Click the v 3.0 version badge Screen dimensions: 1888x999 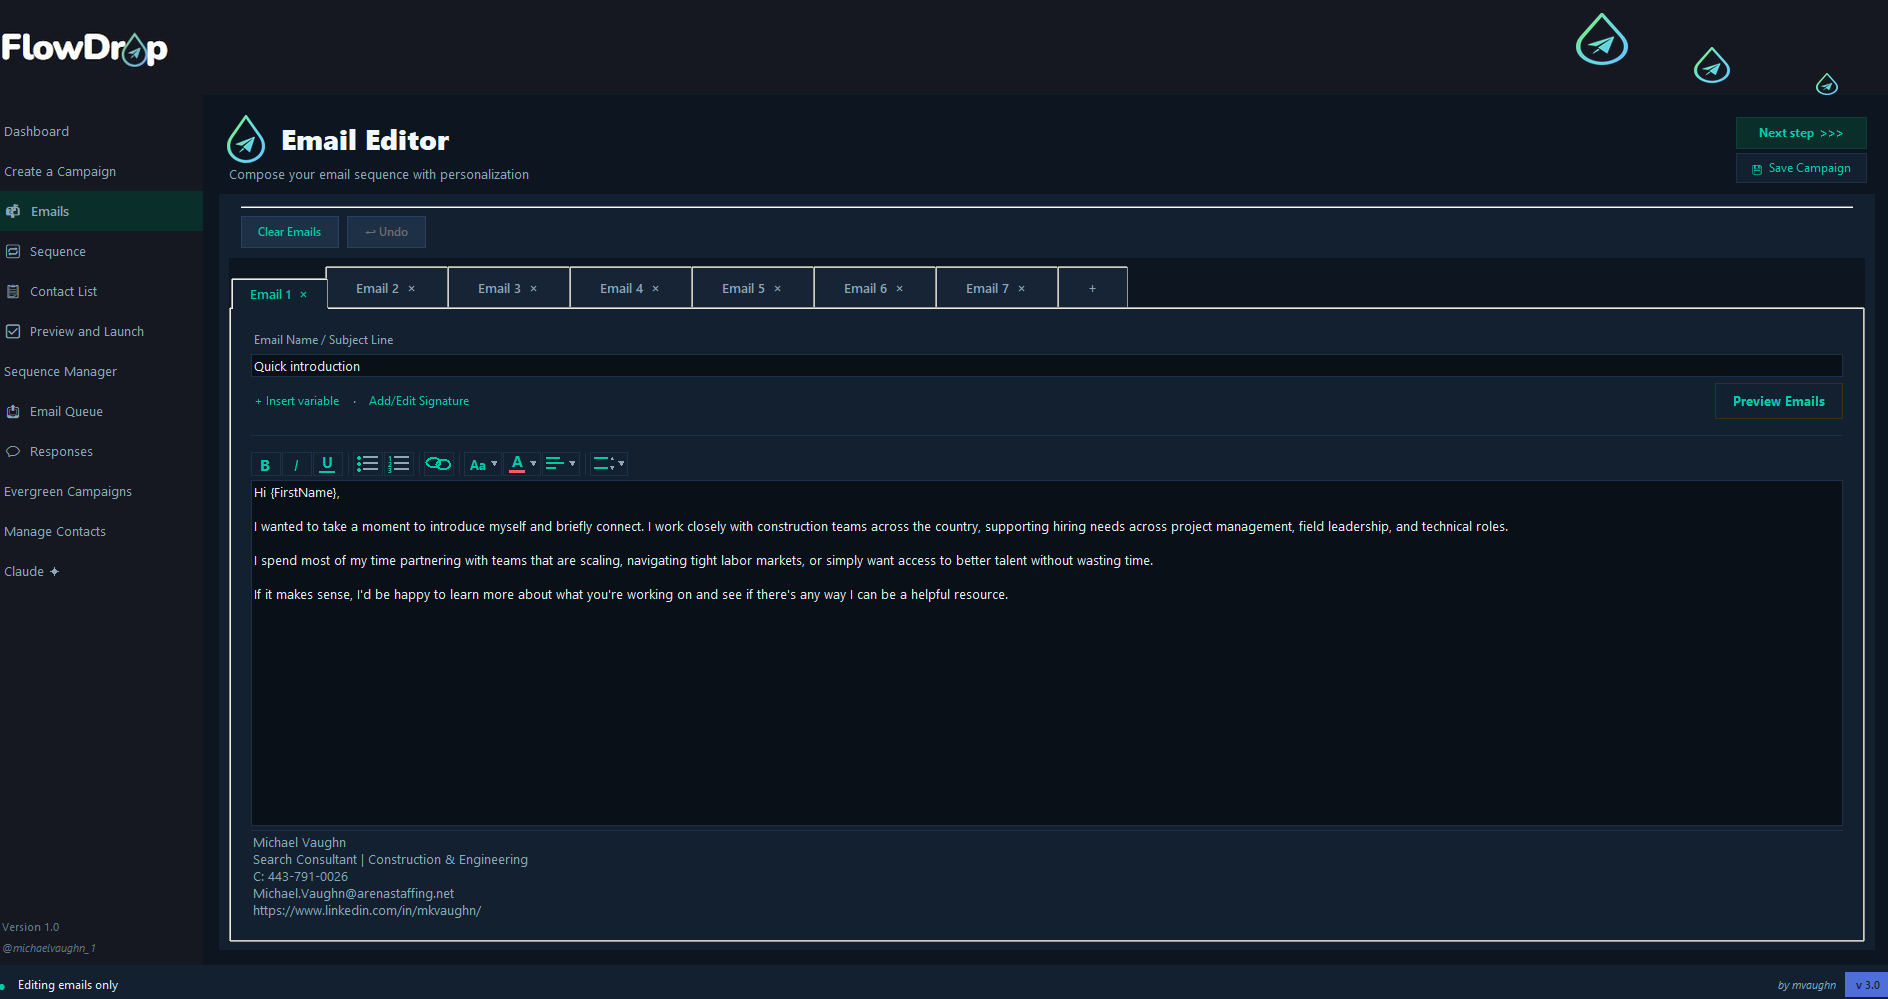(x=1866, y=985)
